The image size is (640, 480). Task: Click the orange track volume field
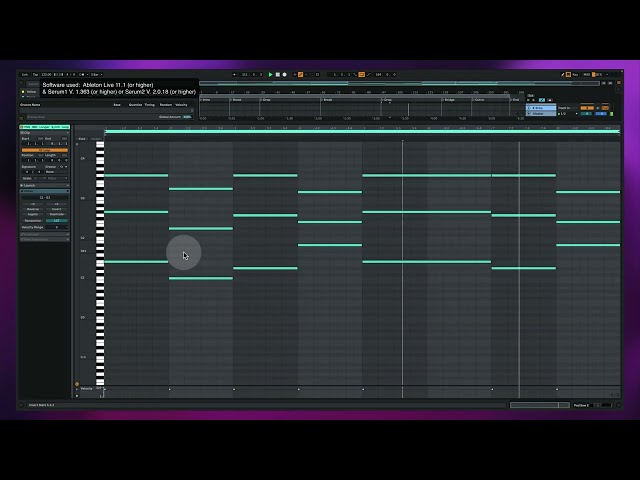[587, 108]
